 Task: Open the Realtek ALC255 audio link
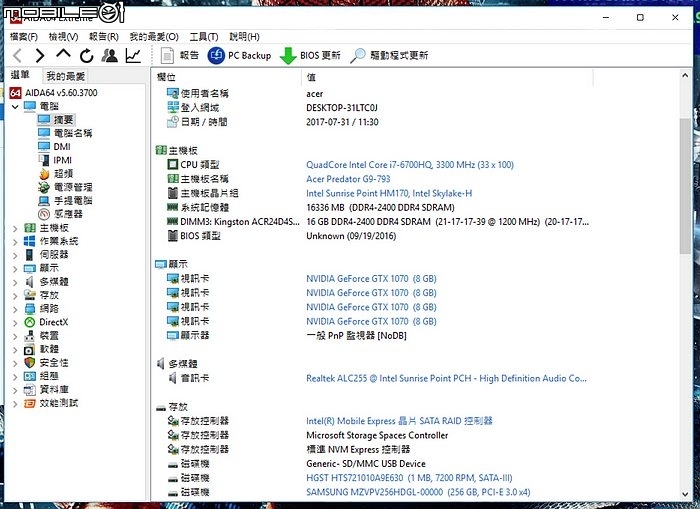pyautogui.click(x=446, y=378)
